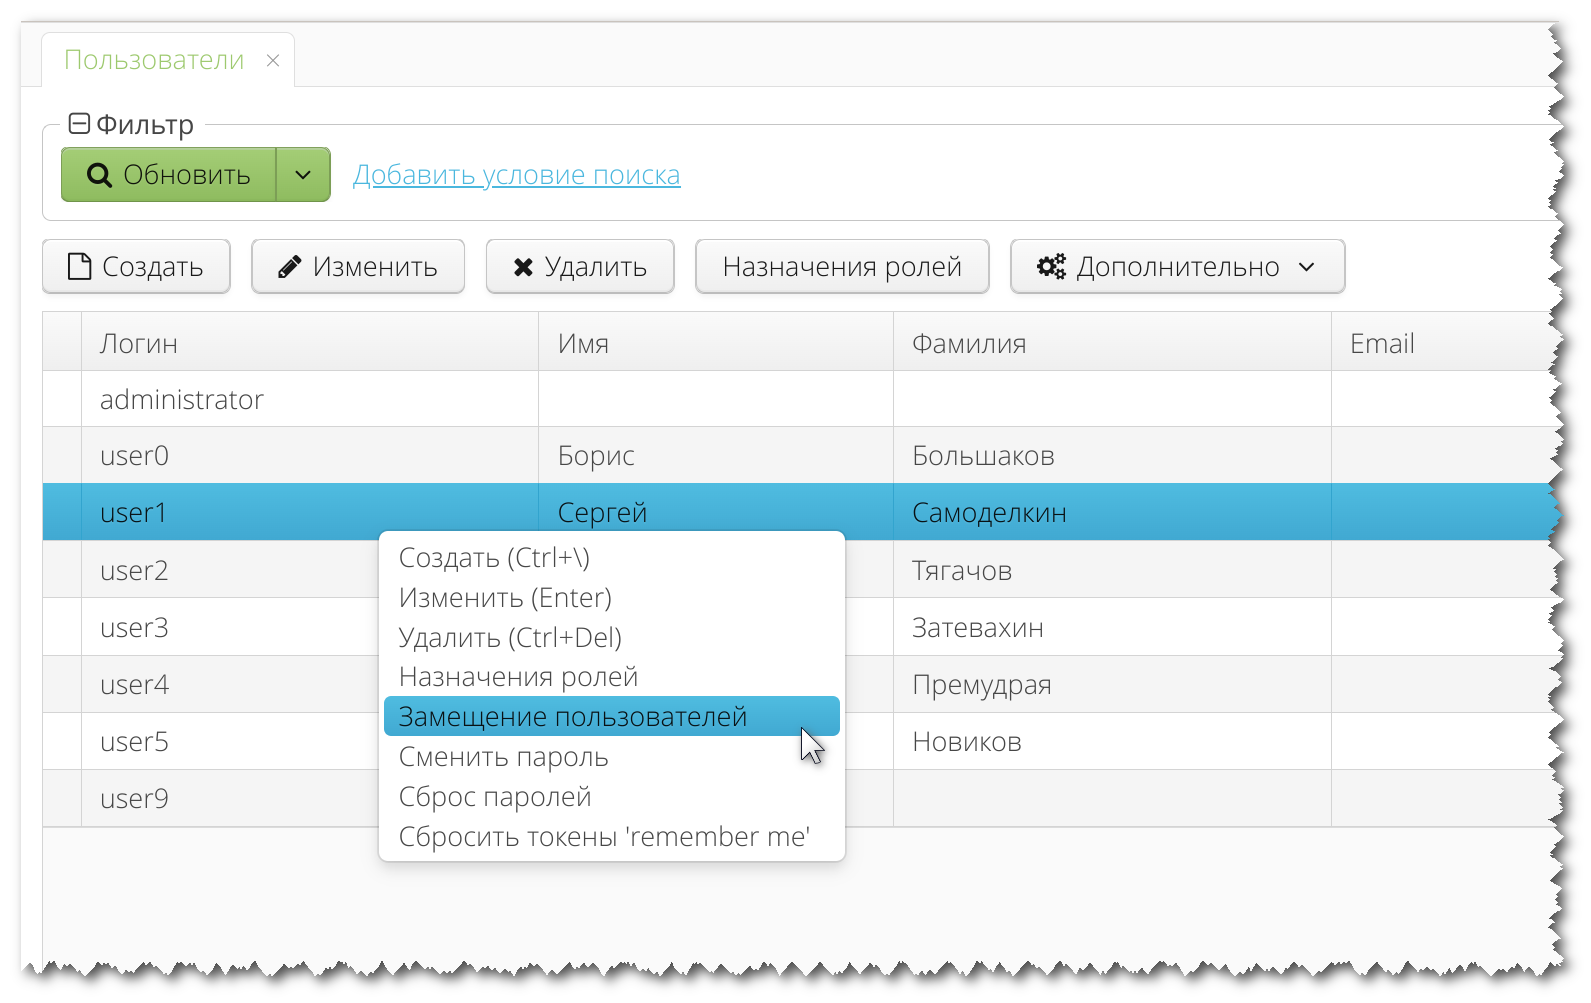Image resolution: width=1591 pixels, height=1003 pixels.
Task: Choose Сбросить токены 'remember me' menu item
Action: pos(612,836)
